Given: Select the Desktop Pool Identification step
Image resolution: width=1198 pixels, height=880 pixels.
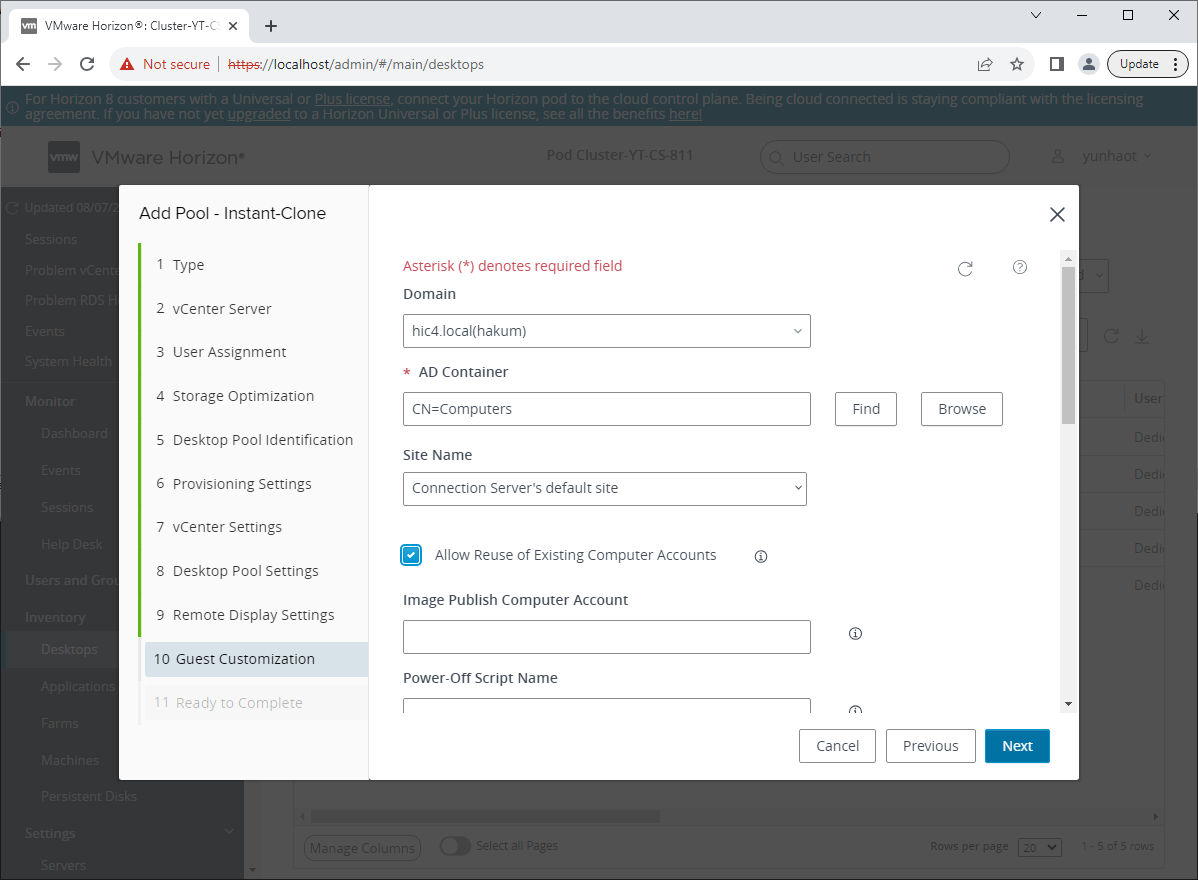Looking at the screenshot, I should (262, 440).
